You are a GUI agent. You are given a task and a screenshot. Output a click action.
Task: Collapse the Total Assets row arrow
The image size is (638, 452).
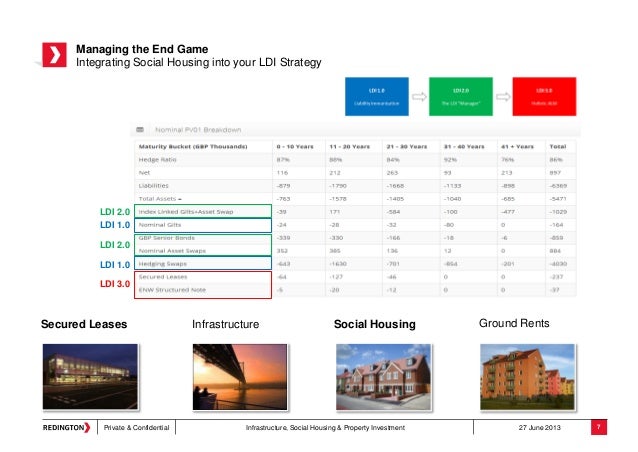pyautogui.click(x=180, y=199)
